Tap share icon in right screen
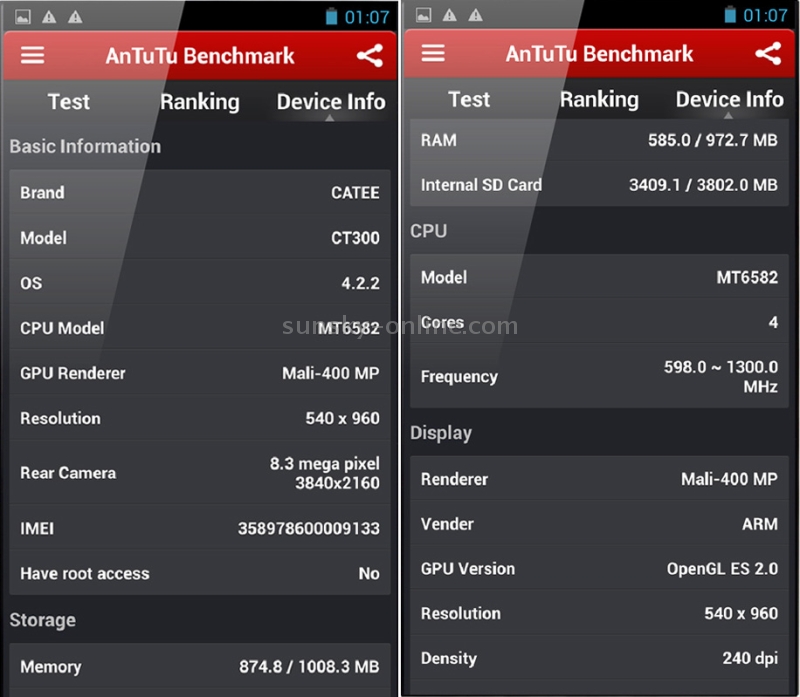 point(768,54)
